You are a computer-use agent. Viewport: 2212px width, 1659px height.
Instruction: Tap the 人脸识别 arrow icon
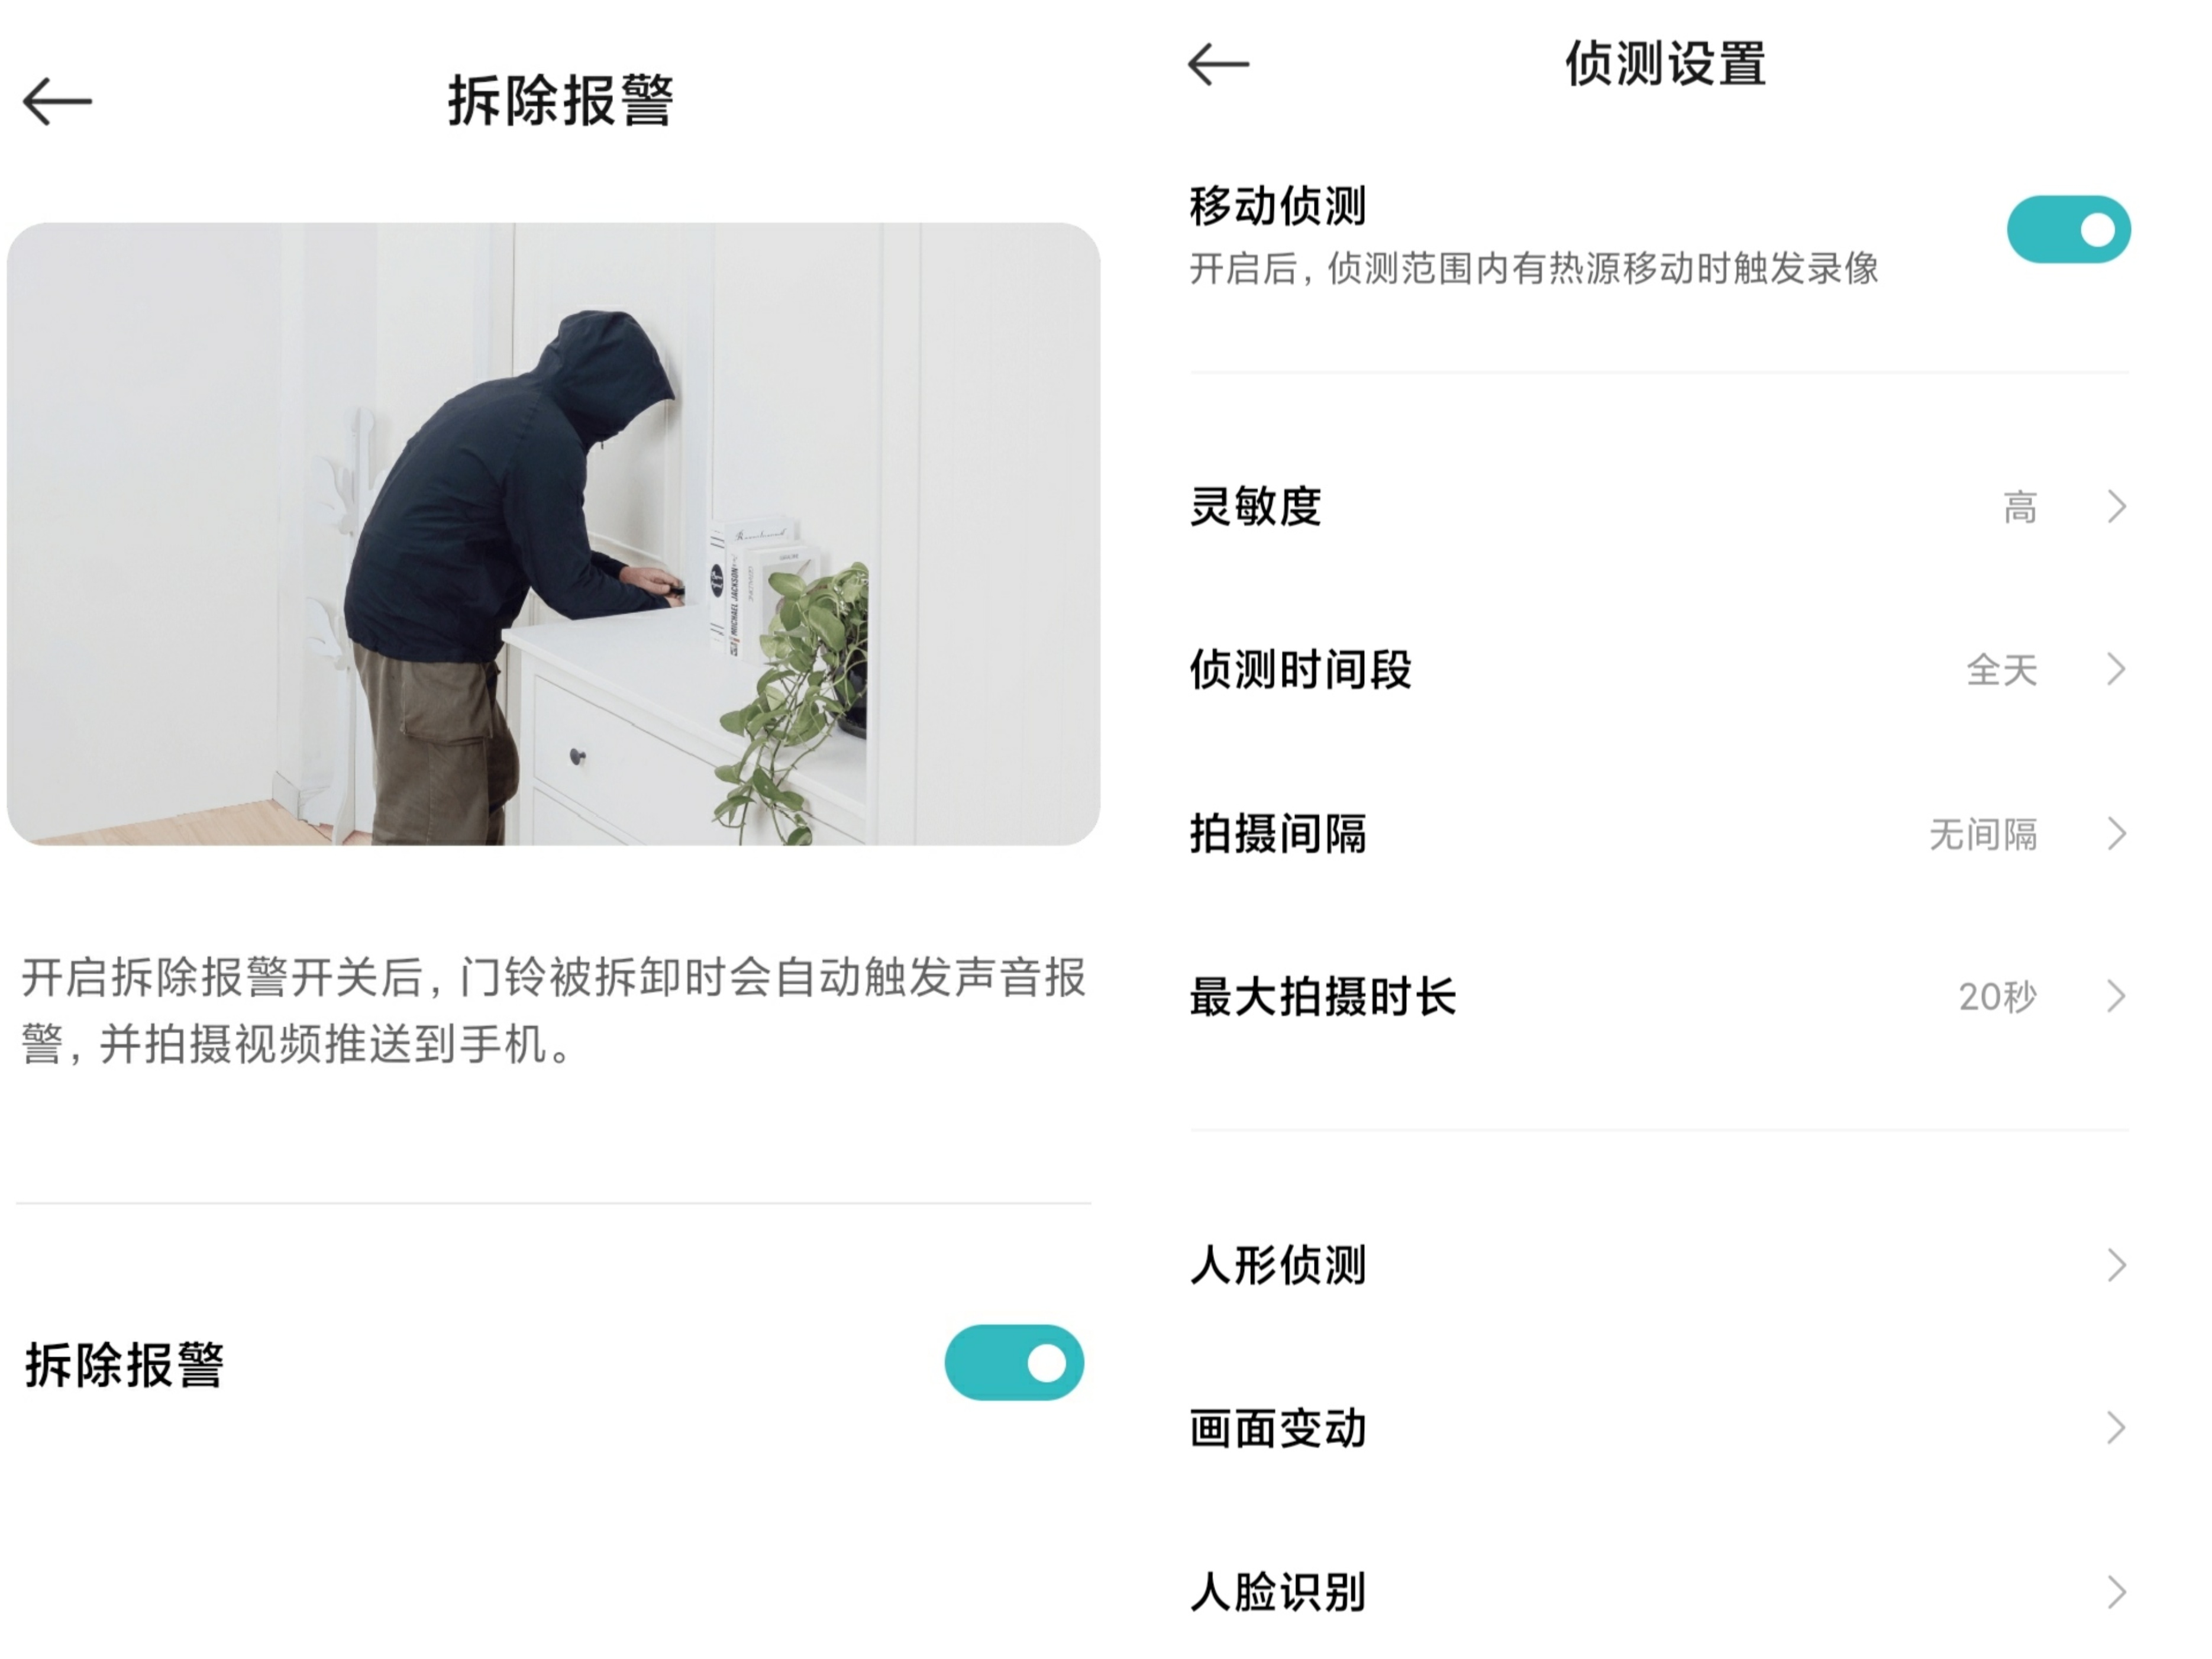(2116, 1591)
